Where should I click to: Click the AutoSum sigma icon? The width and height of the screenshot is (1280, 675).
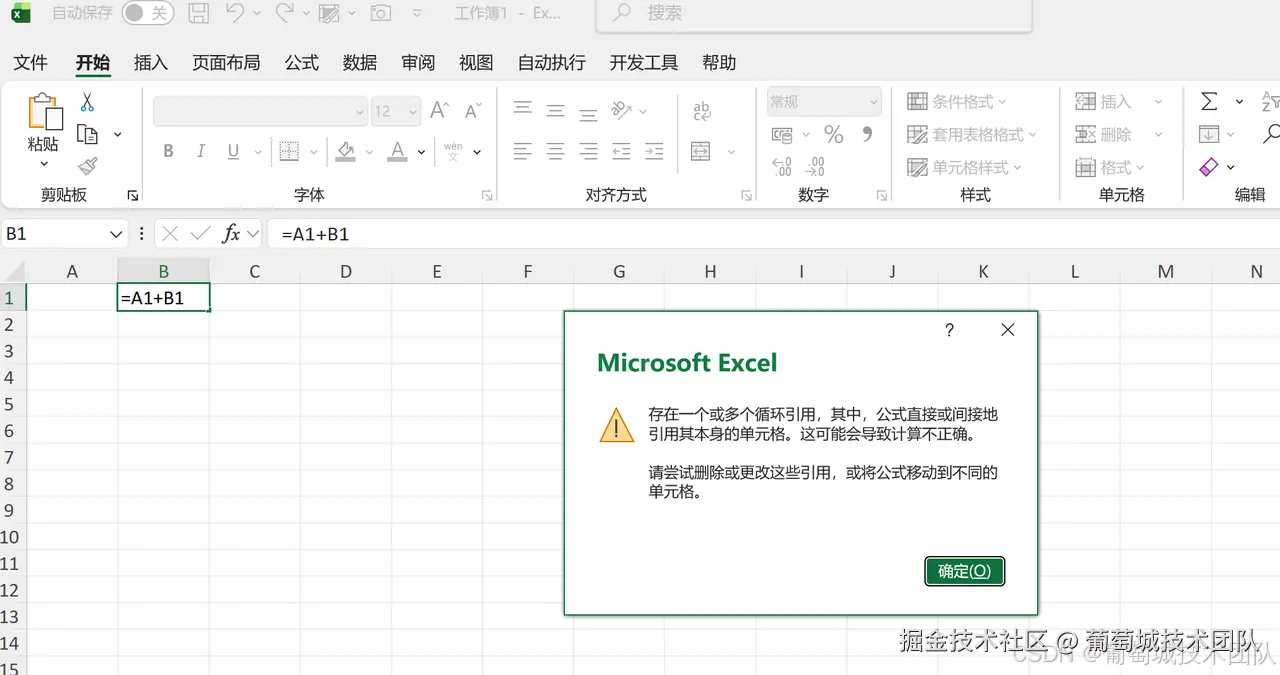[x=1209, y=102]
